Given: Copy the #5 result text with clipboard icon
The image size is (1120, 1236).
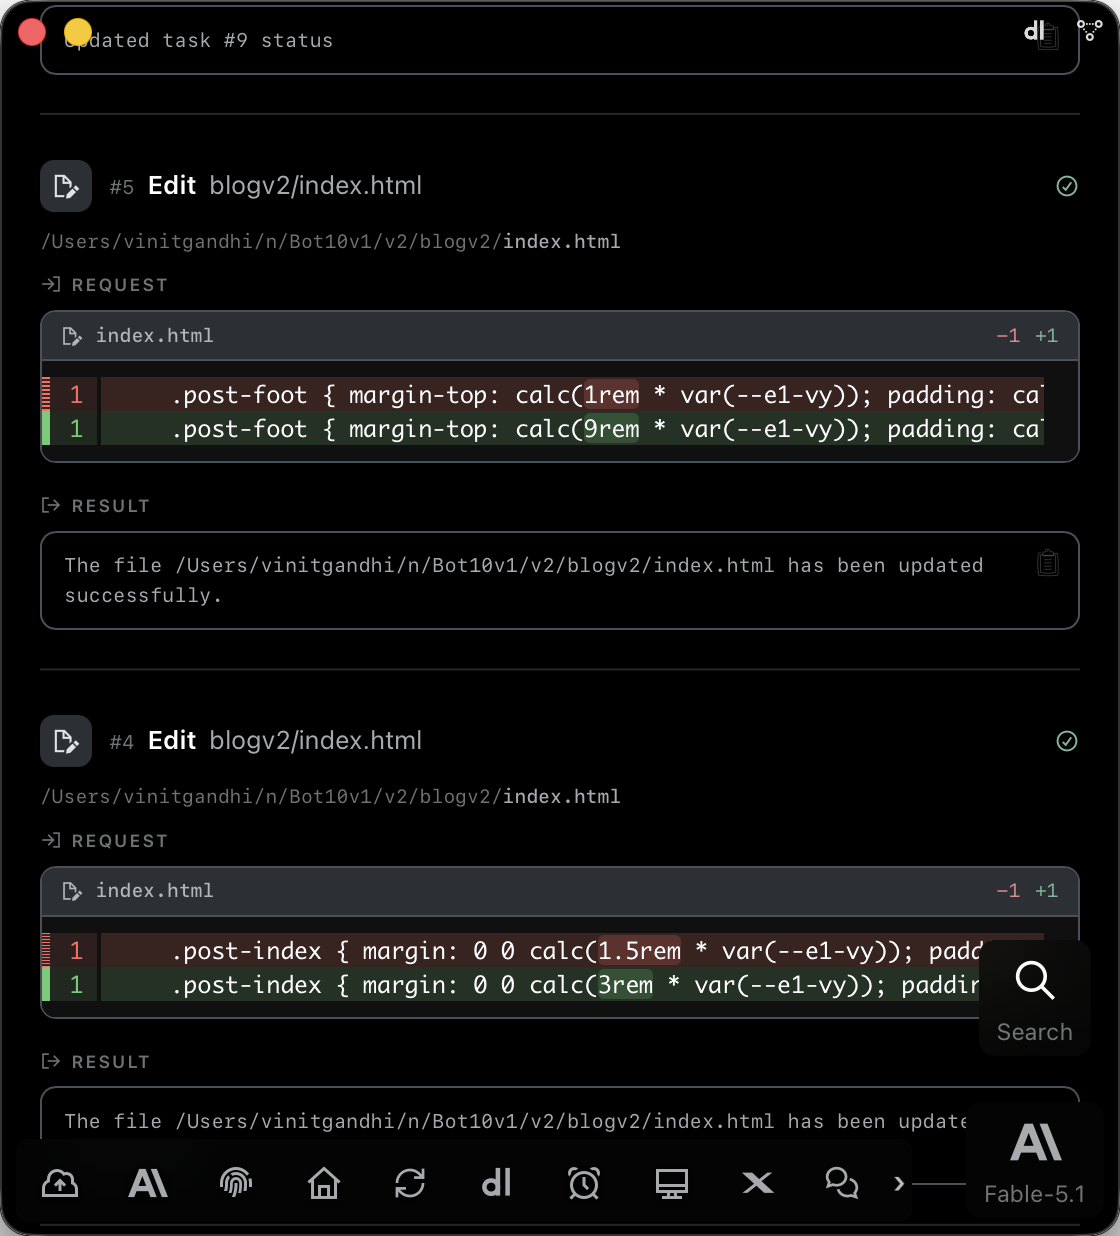Looking at the screenshot, I should (1048, 563).
